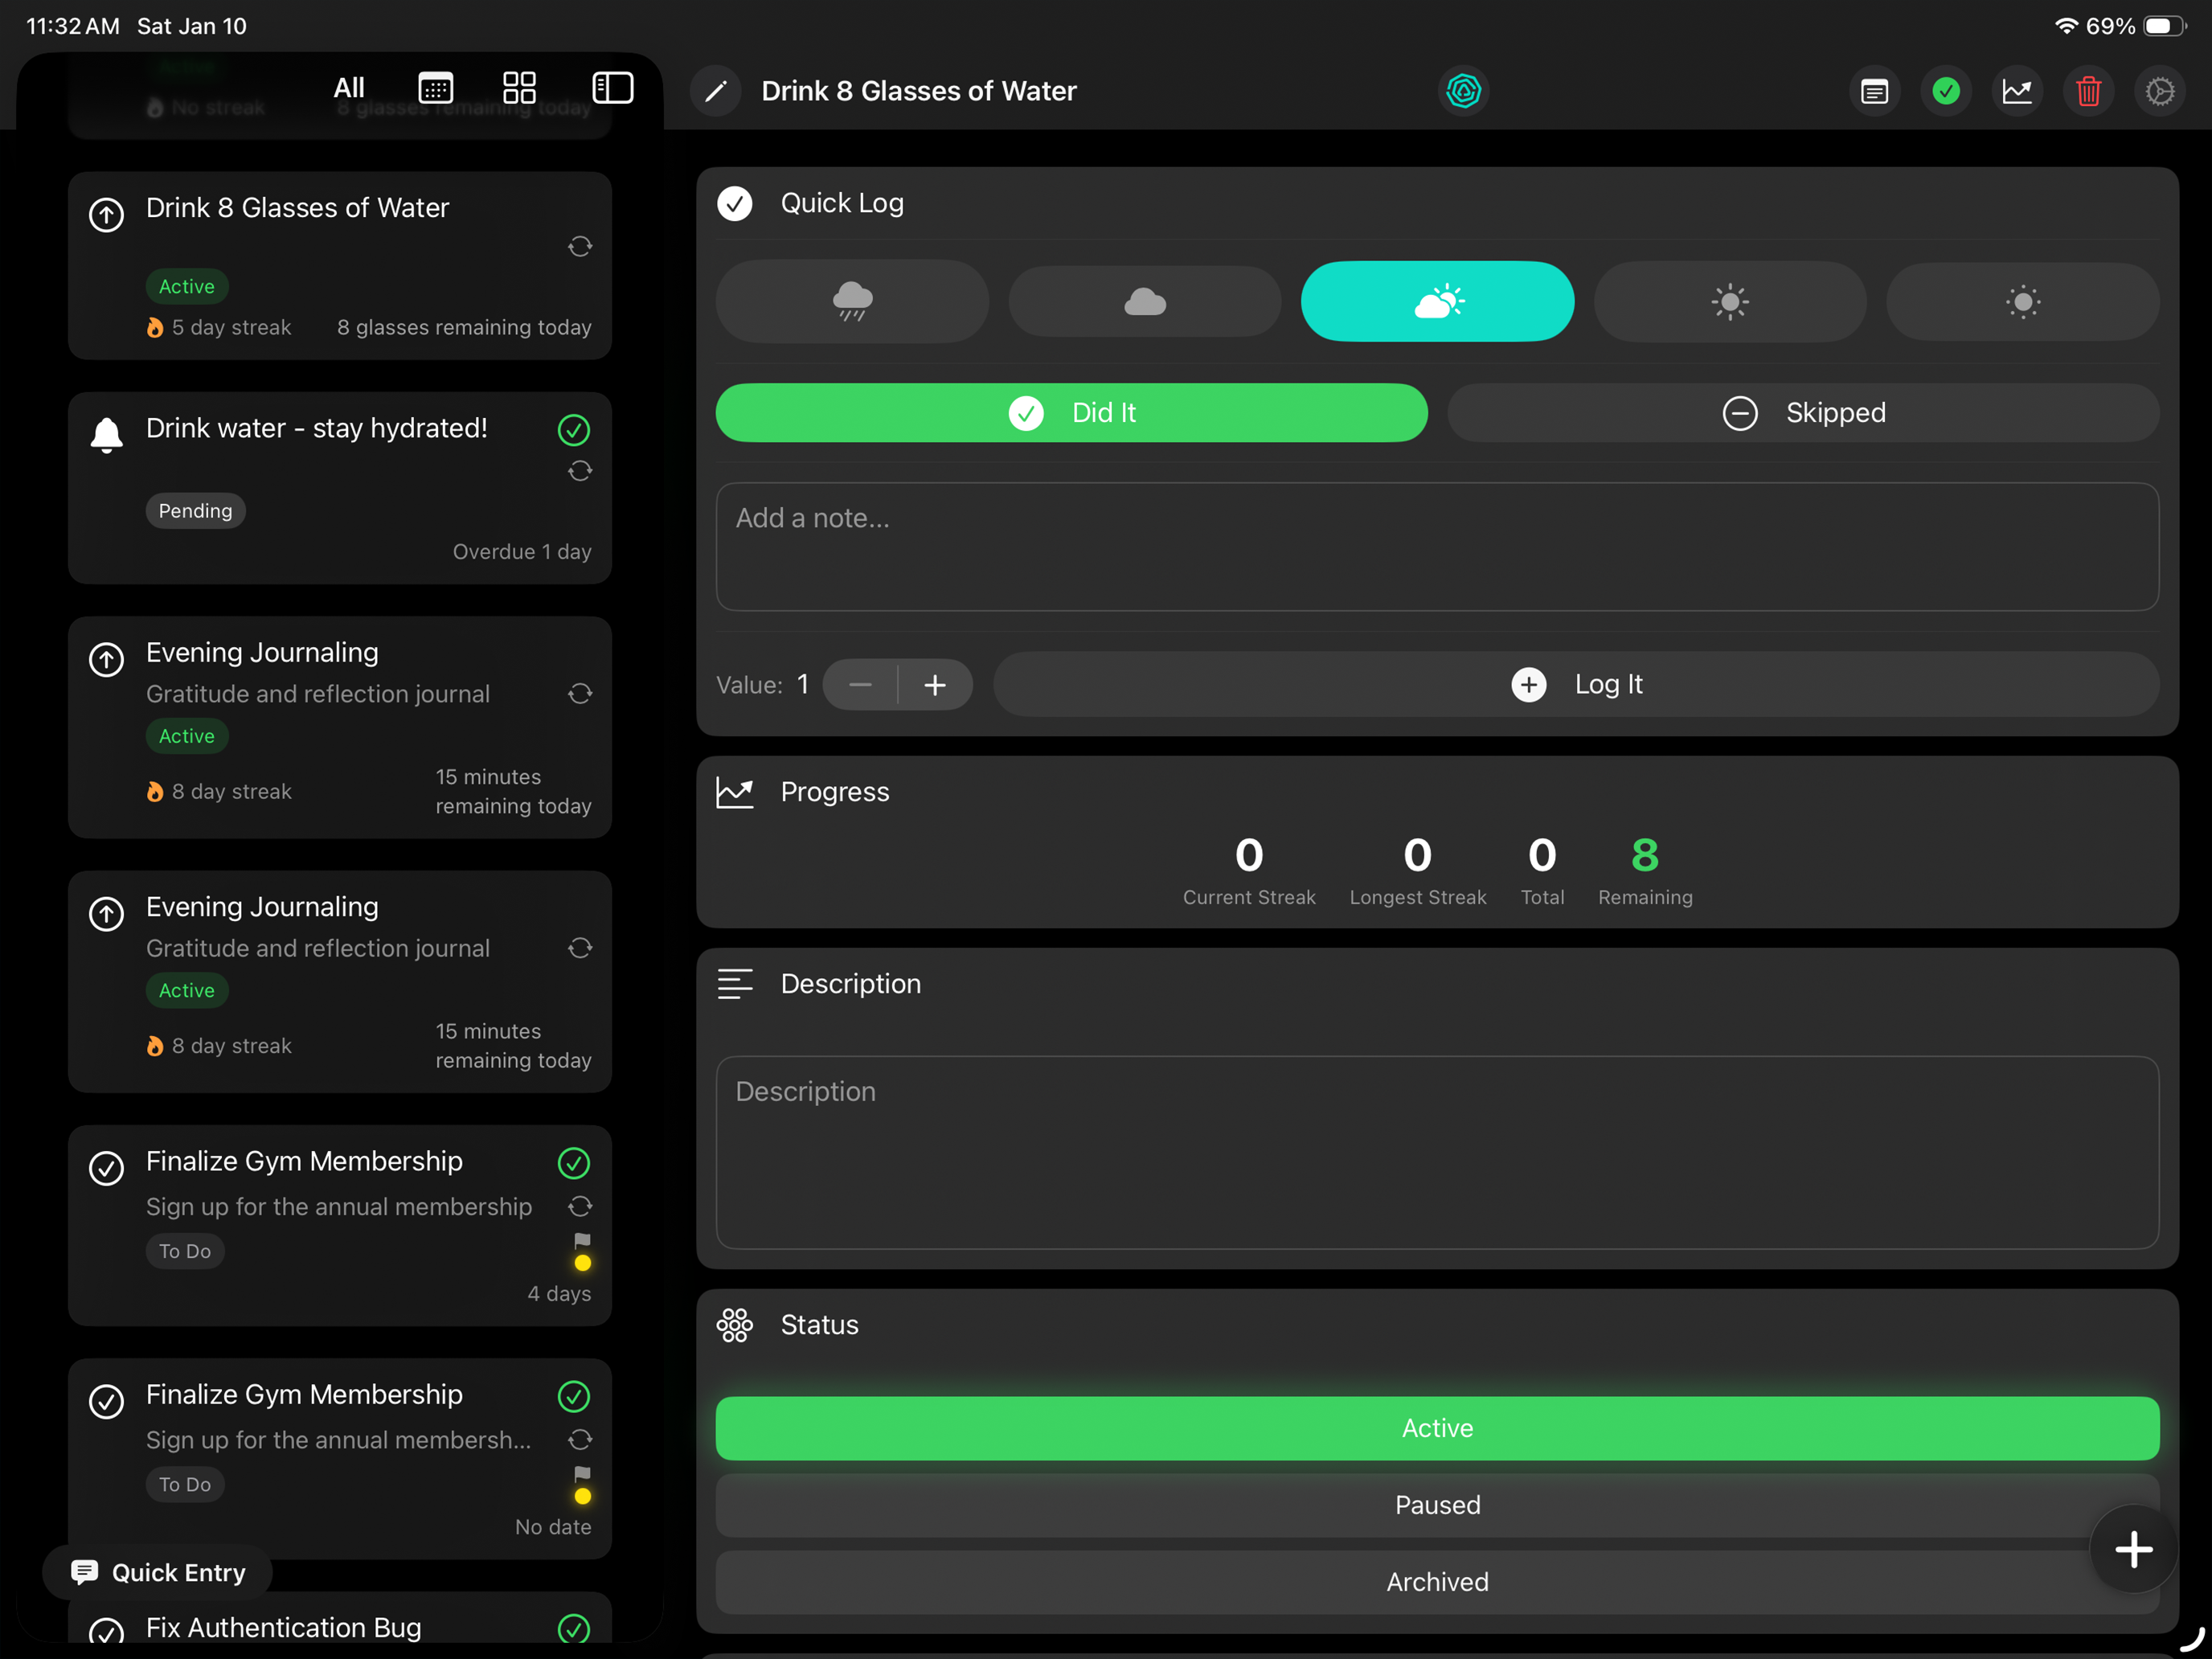The image size is (2212, 1659).
Task: Choose the Did It option
Action: point(1071,412)
